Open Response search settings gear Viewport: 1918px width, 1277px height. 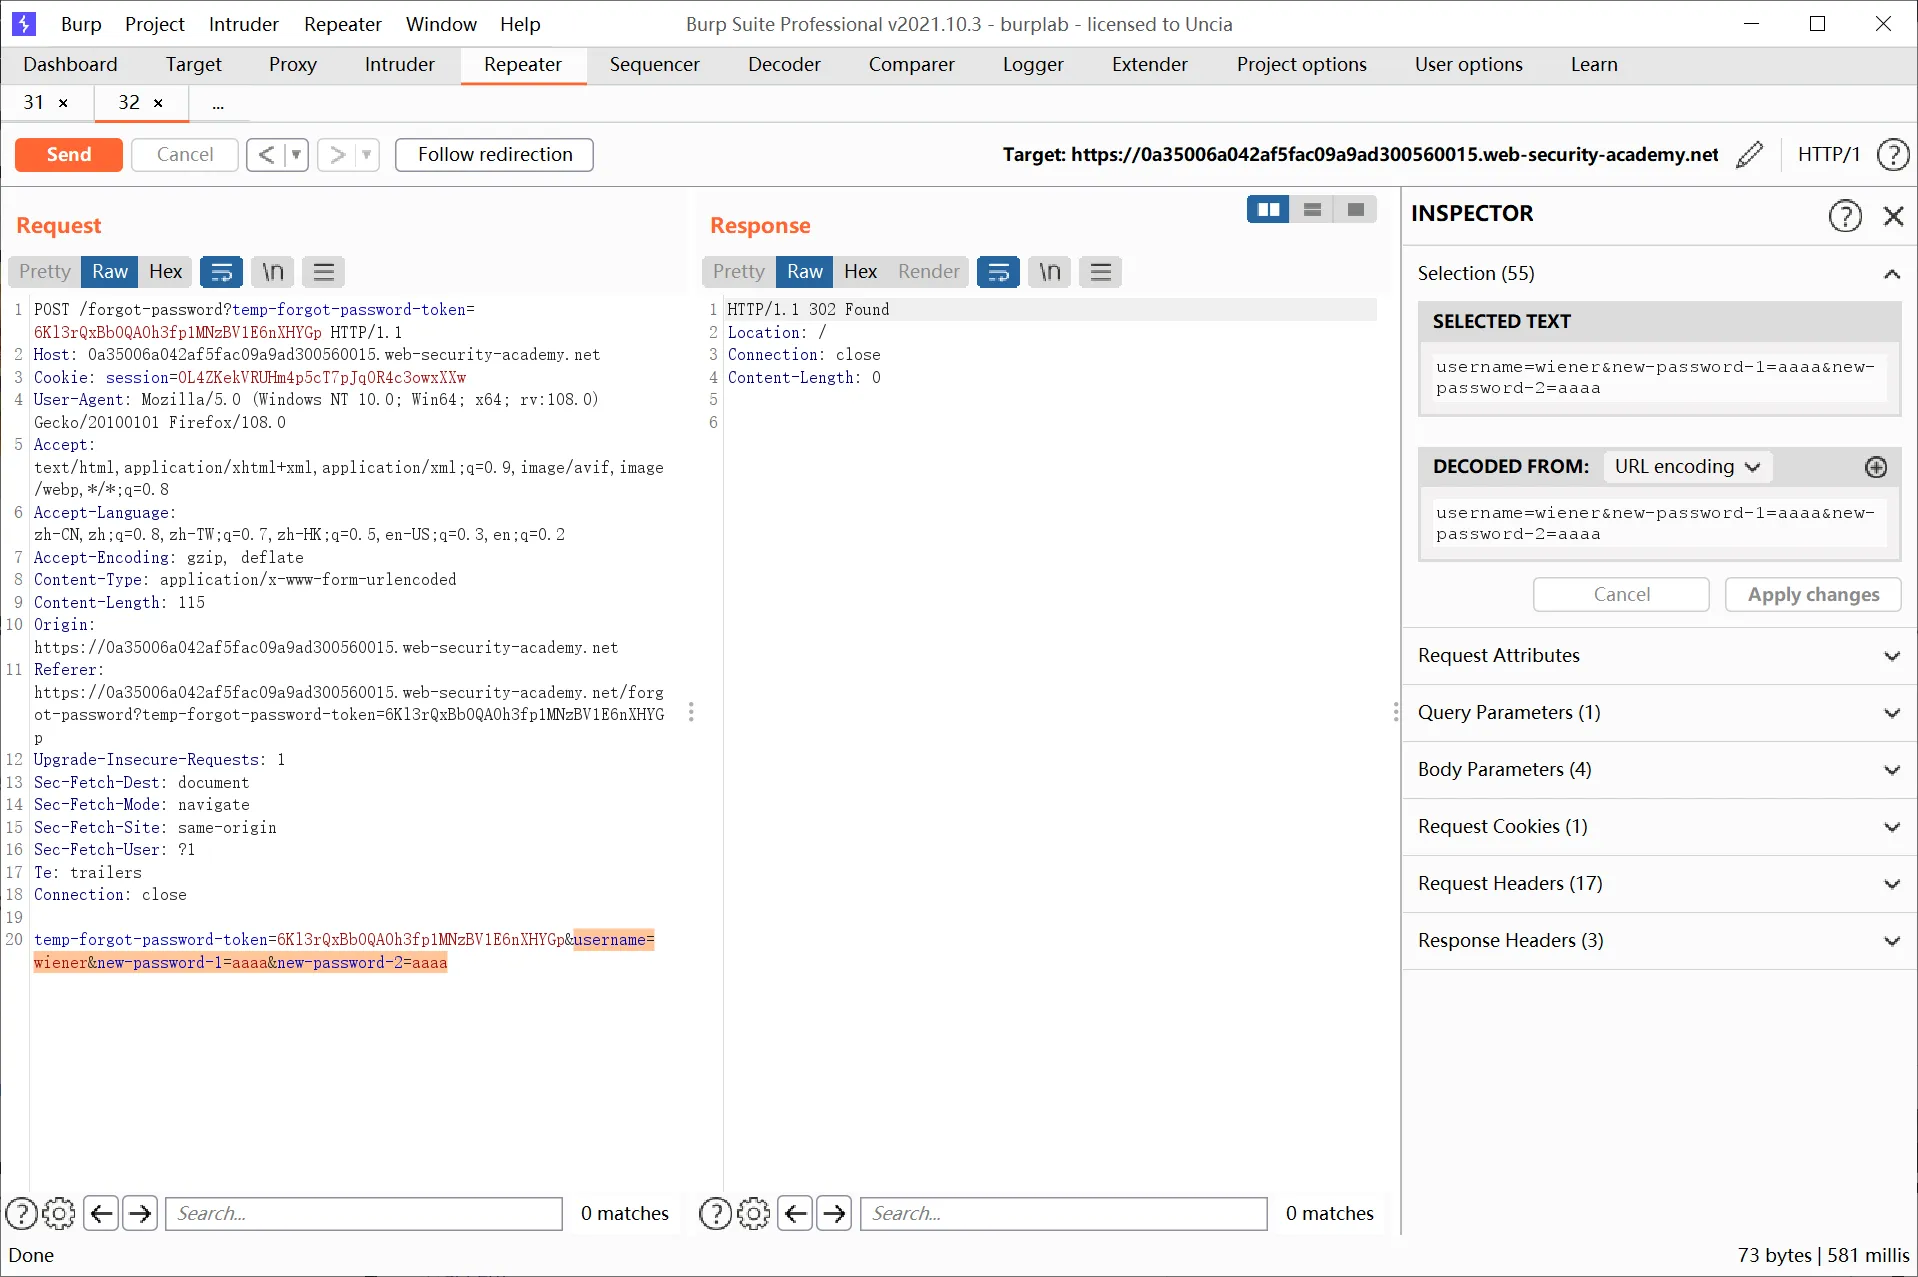754,1214
